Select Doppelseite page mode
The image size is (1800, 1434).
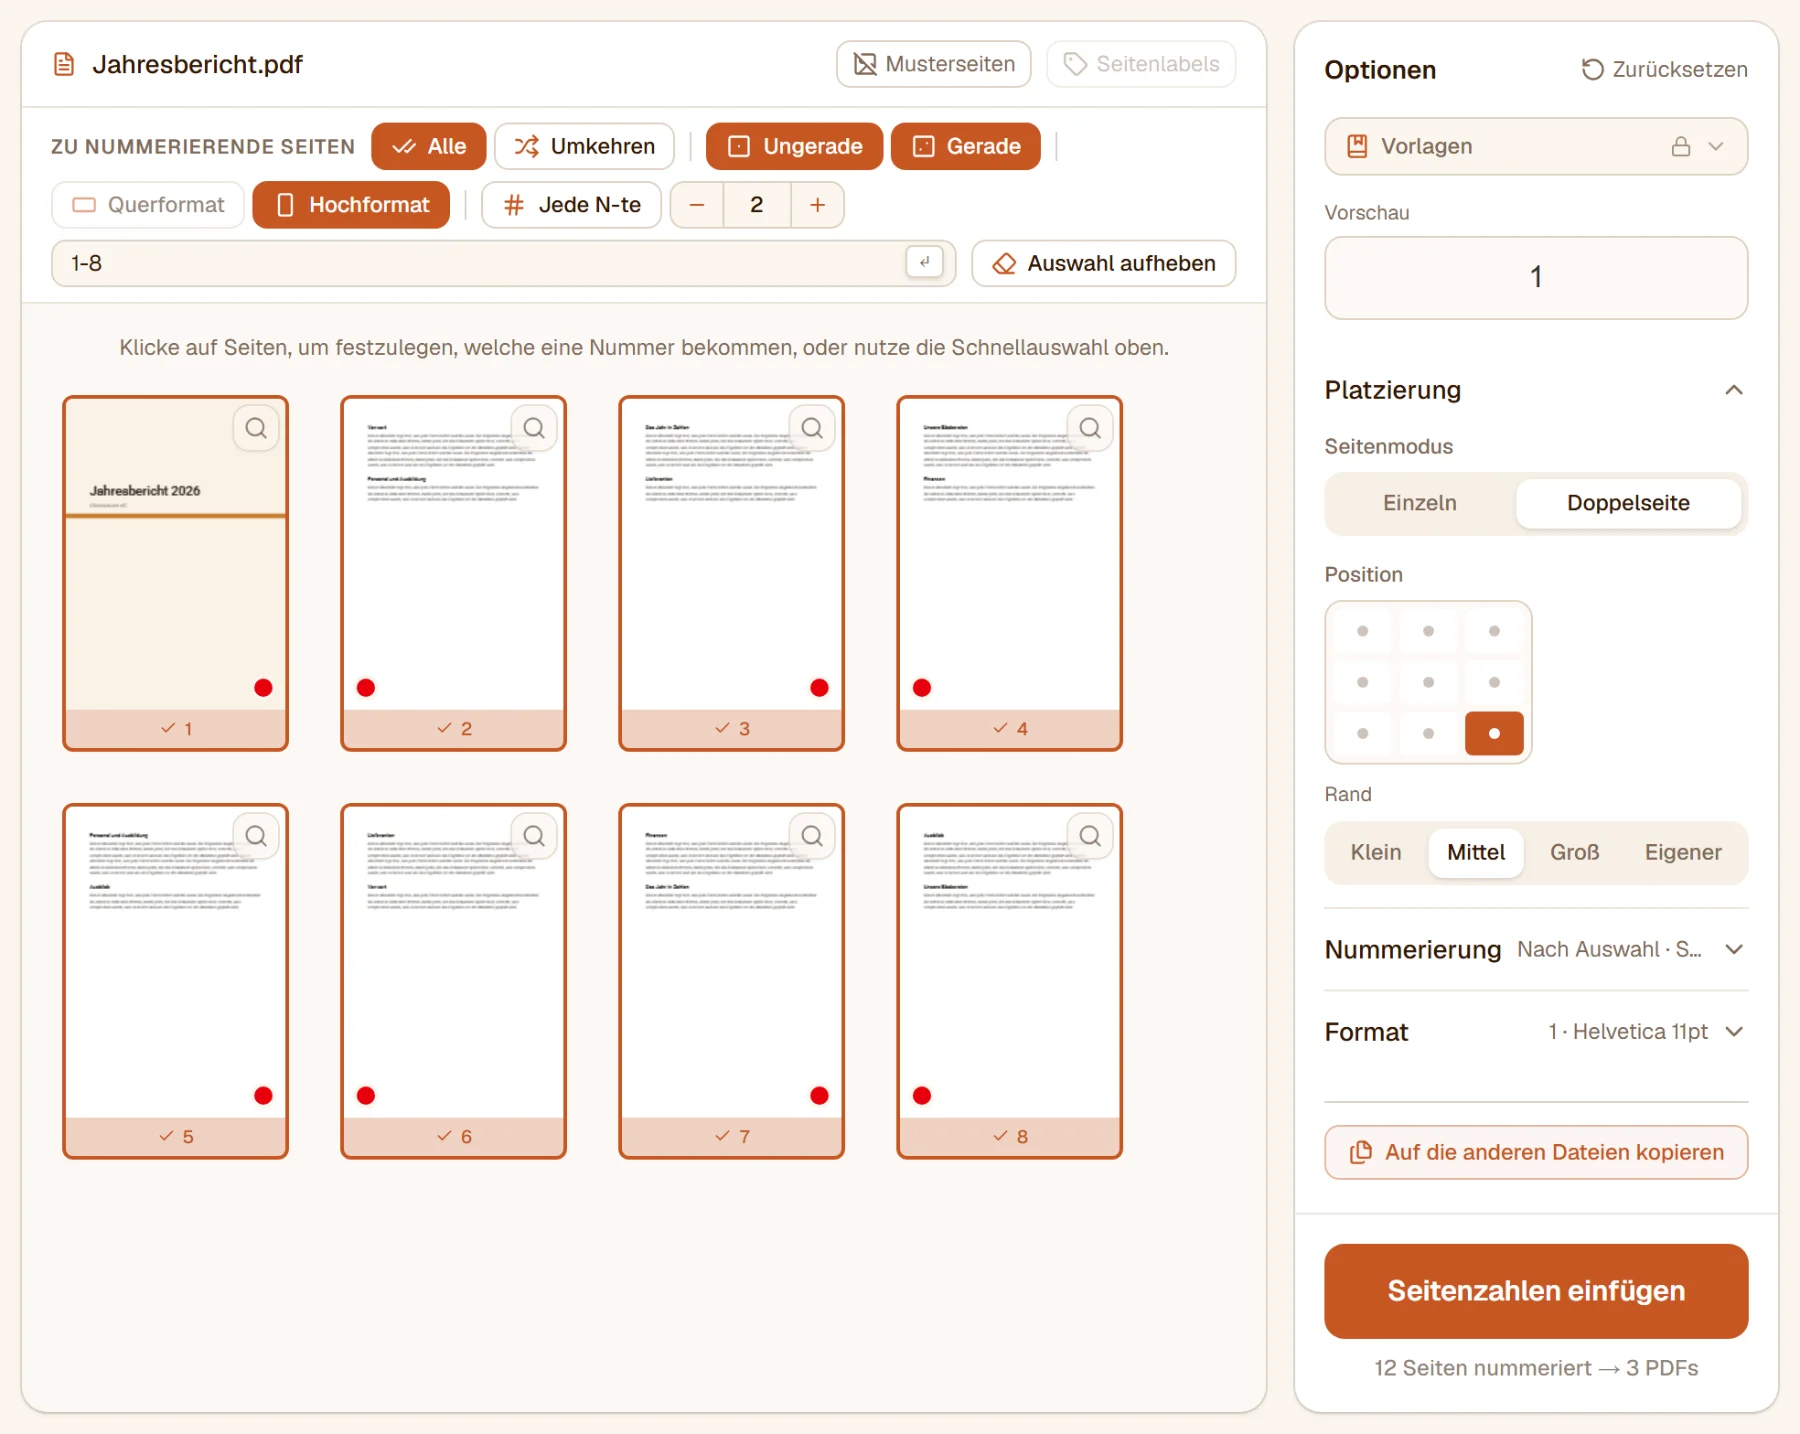coord(1628,503)
